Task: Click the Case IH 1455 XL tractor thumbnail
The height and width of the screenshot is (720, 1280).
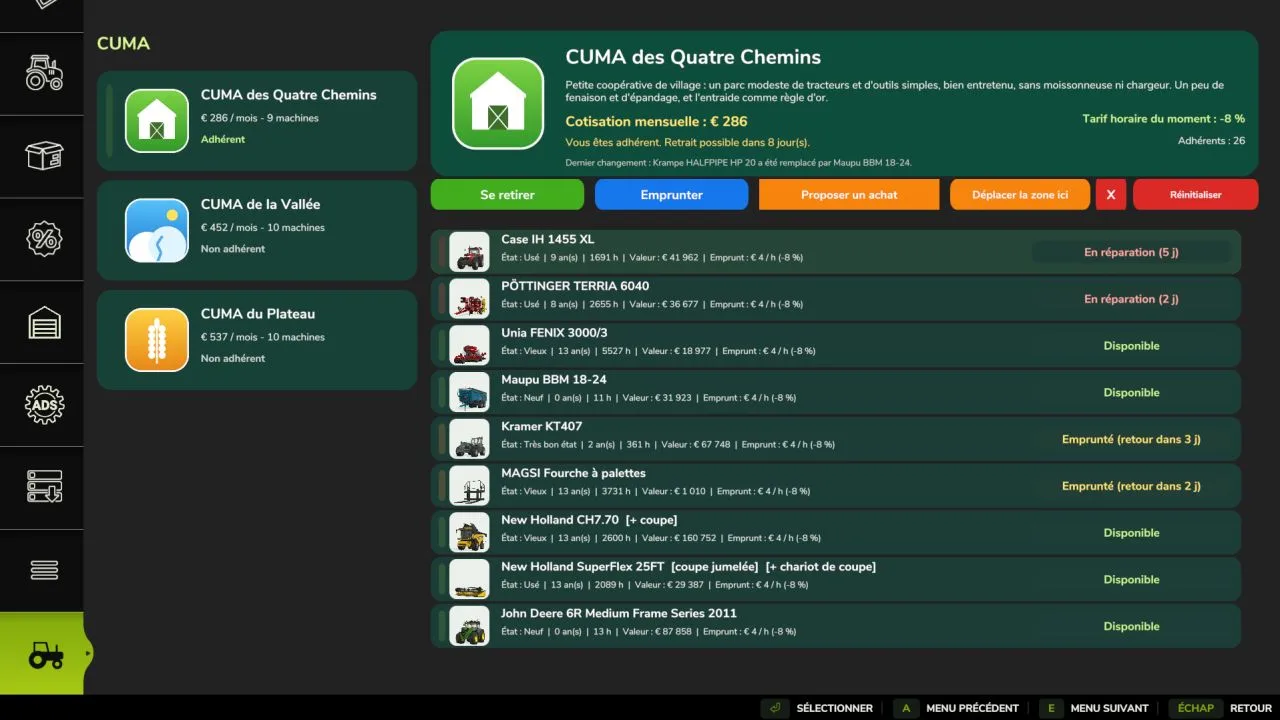Action: (x=469, y=252)
